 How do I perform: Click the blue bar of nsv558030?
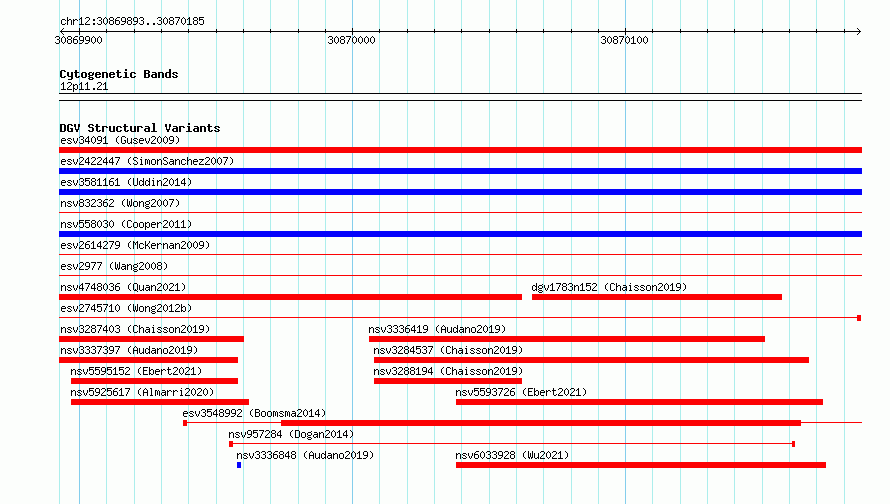point(460,234)
